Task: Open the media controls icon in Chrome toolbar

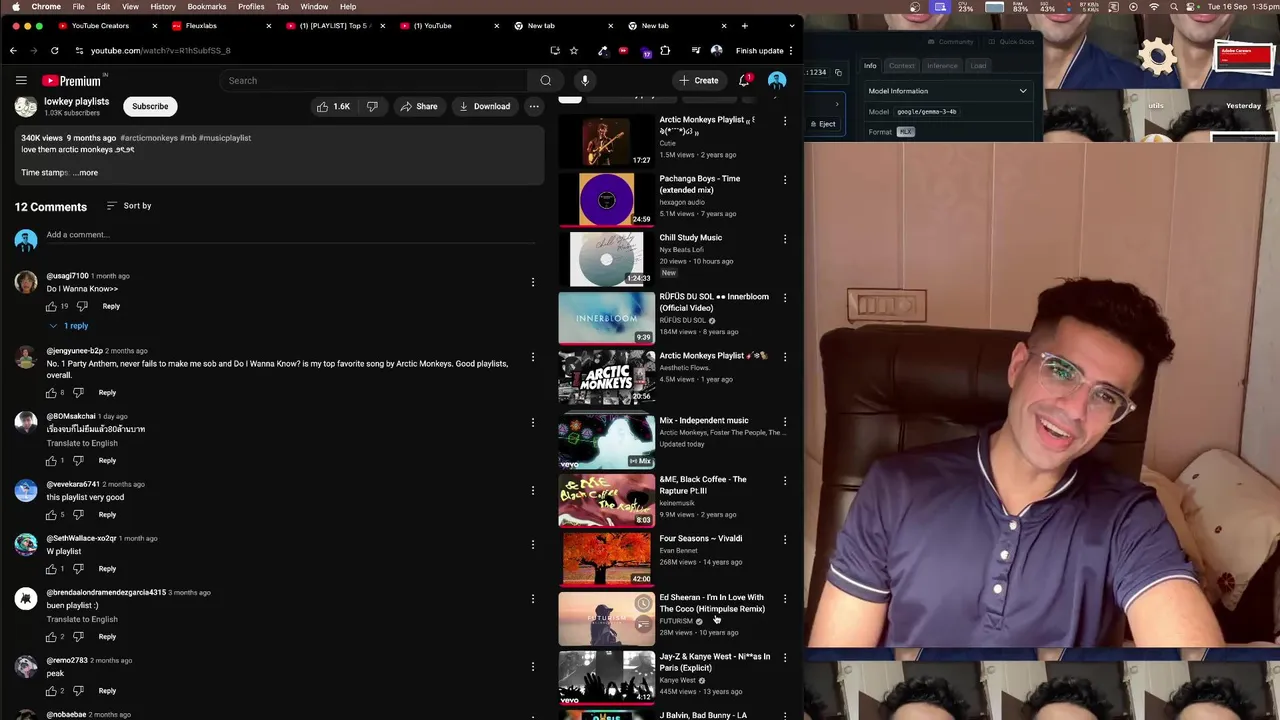Action: click(x=695, y=50)
